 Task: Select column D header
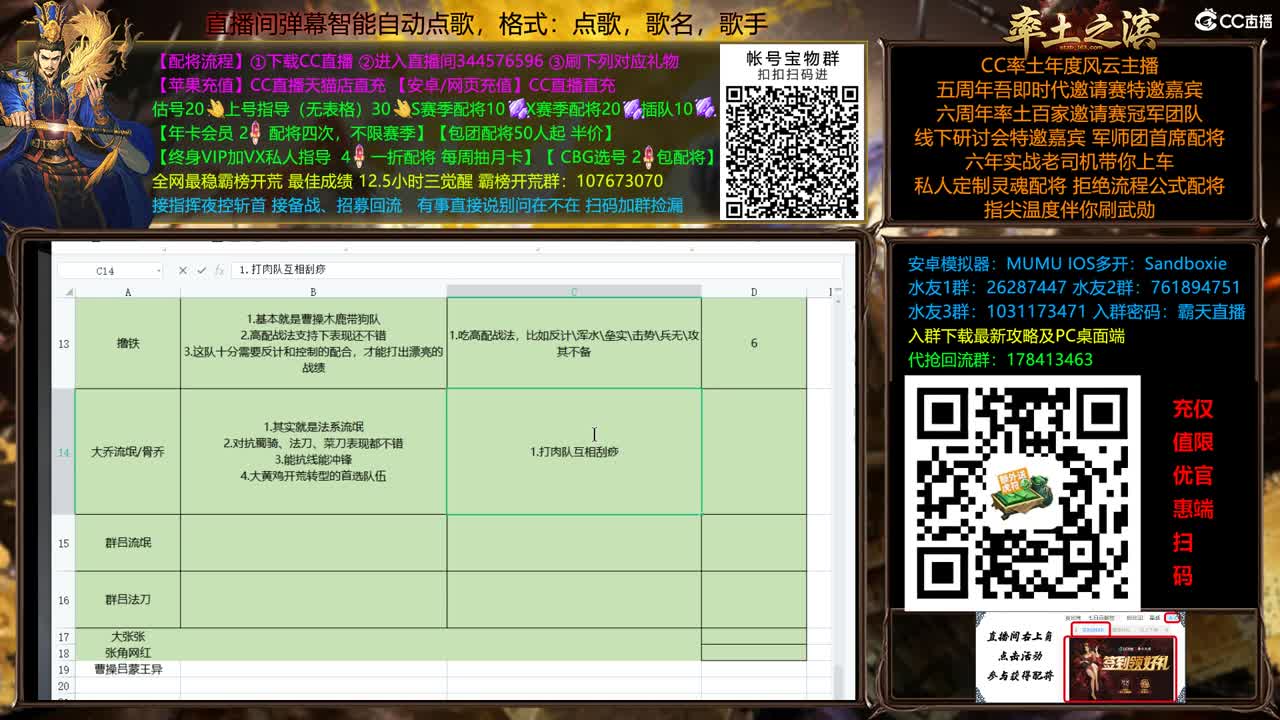point(754,292)
